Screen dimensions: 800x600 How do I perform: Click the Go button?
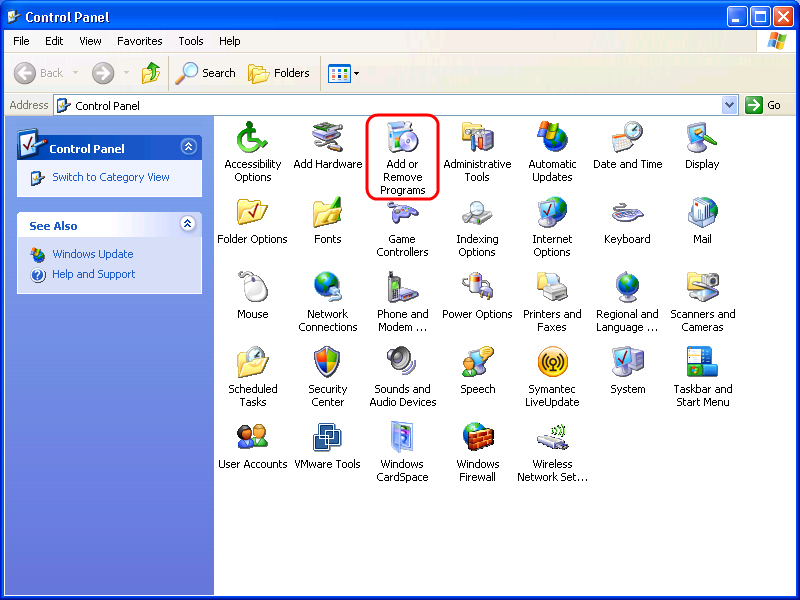764,105
